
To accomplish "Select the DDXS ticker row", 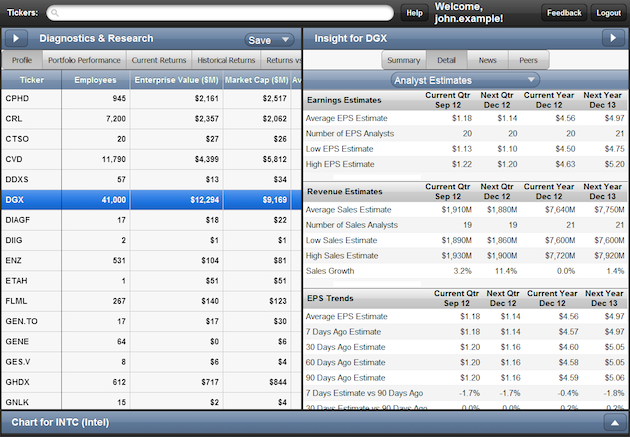I will (151, 180).
